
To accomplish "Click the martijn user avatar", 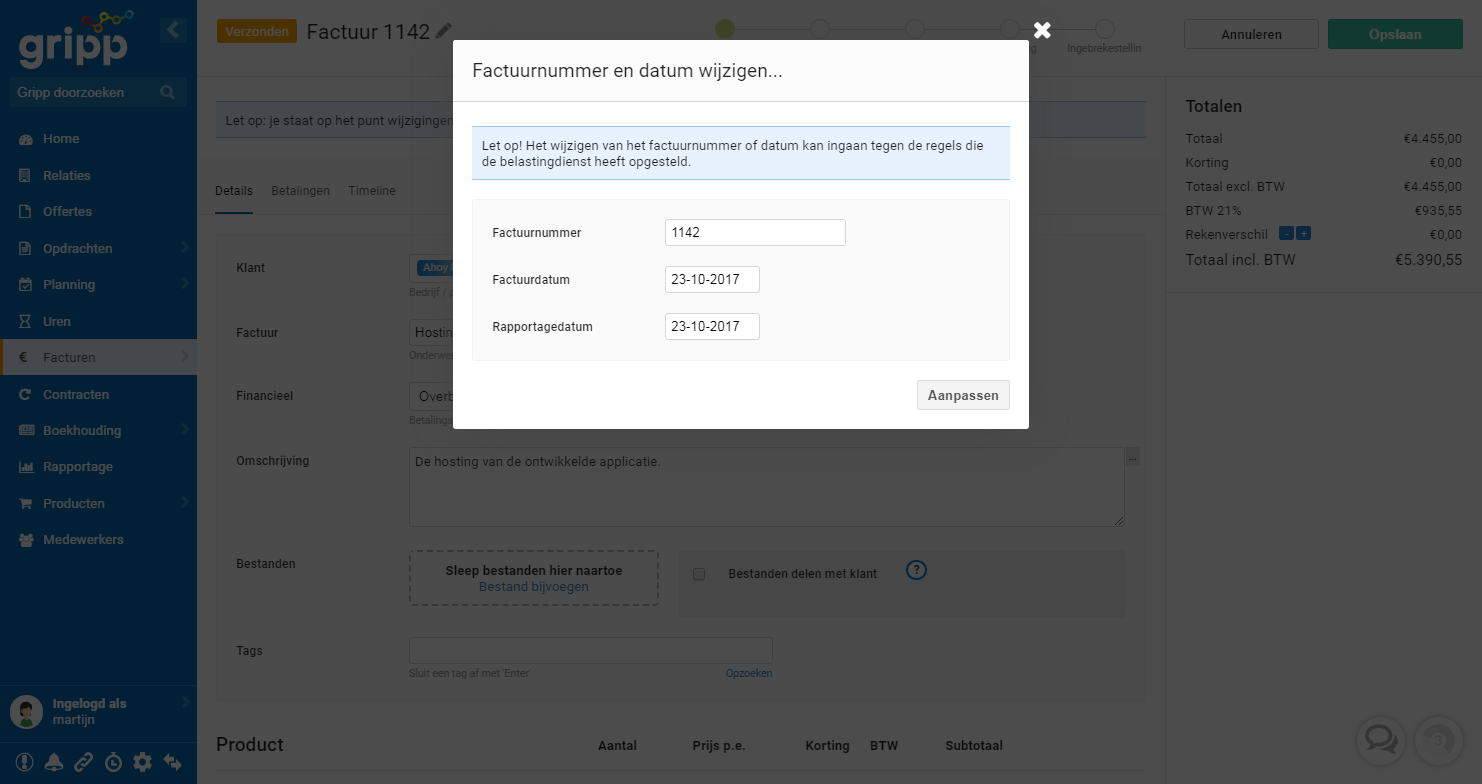I will 26,712.
